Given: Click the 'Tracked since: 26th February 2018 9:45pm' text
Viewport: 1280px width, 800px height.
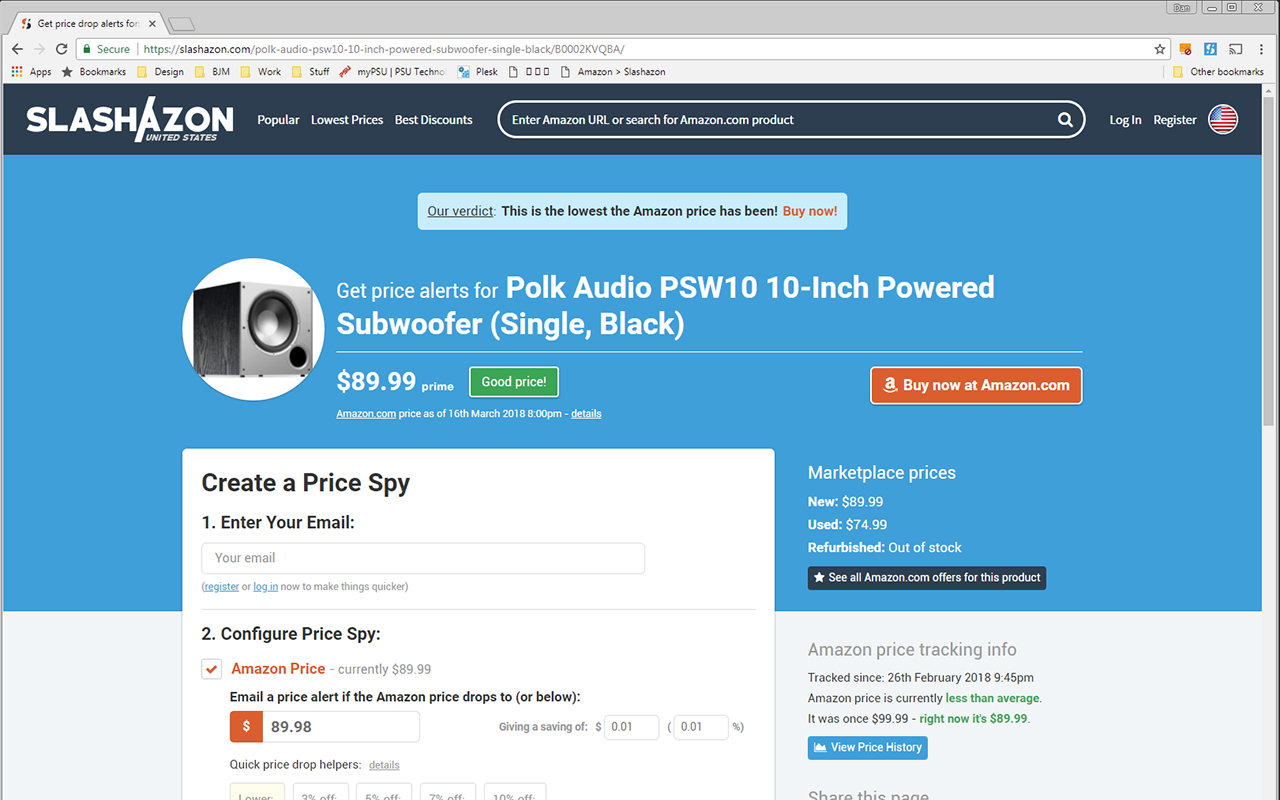Looking at the screenshot, I should click(x=921, y=677).
